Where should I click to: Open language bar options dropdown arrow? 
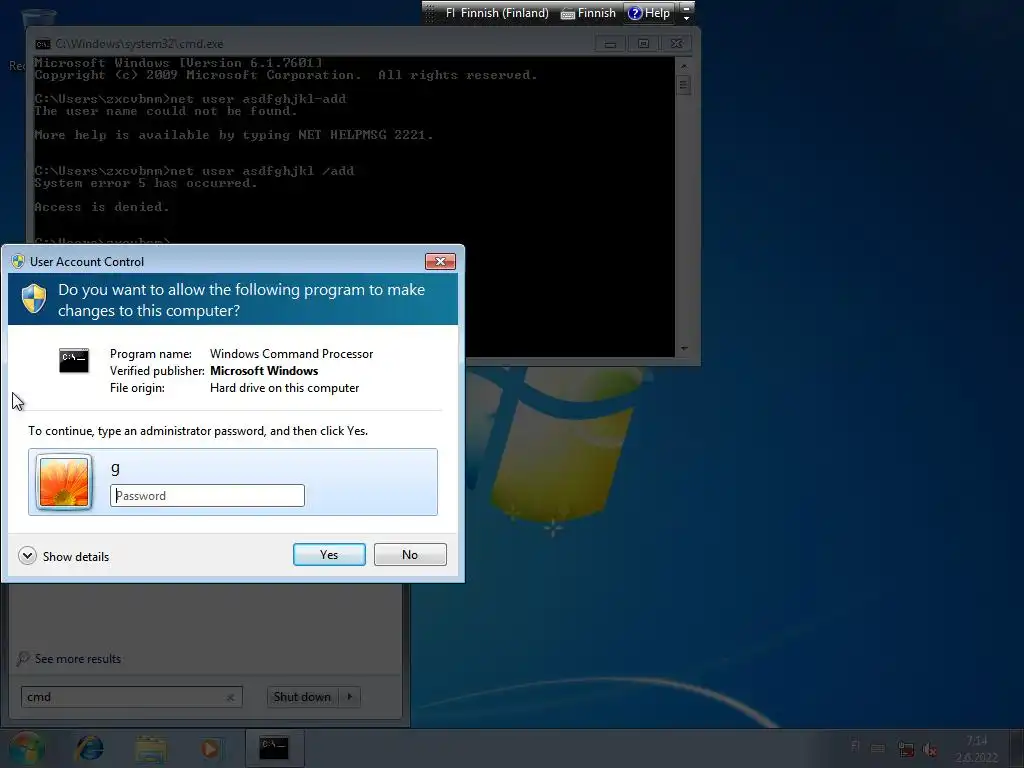tap(686, 18)
